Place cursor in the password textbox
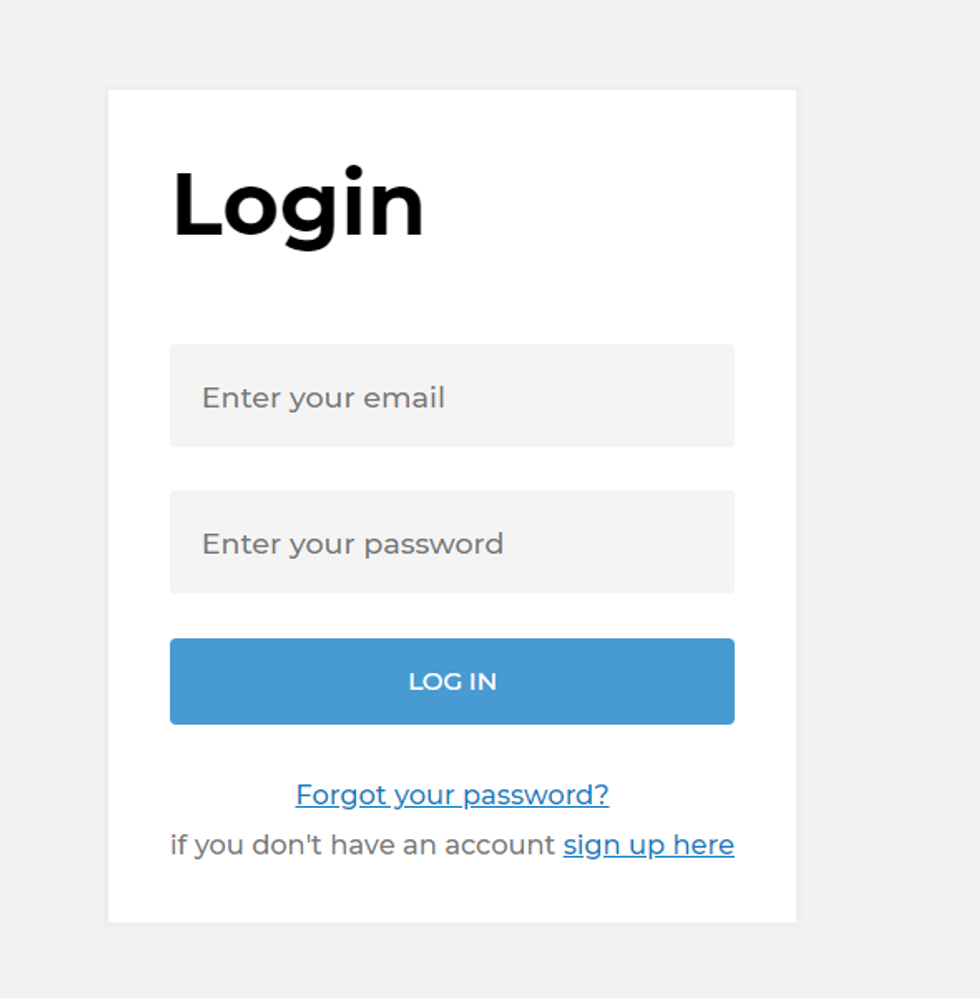Screen dimensions: 980x998 (452, 542)
